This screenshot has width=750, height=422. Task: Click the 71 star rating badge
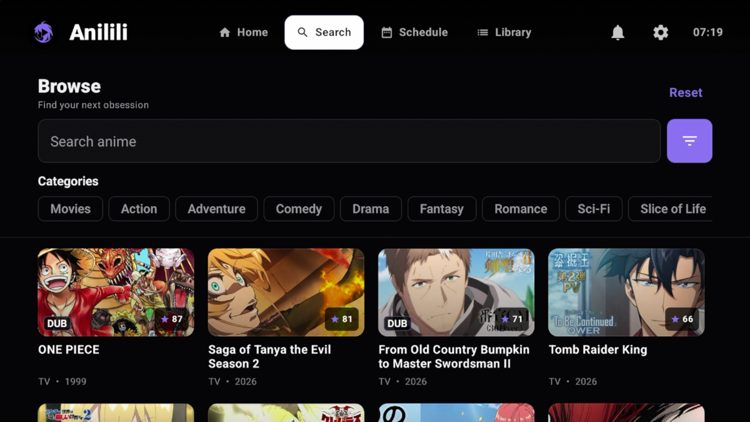click(x=512, y=319)
